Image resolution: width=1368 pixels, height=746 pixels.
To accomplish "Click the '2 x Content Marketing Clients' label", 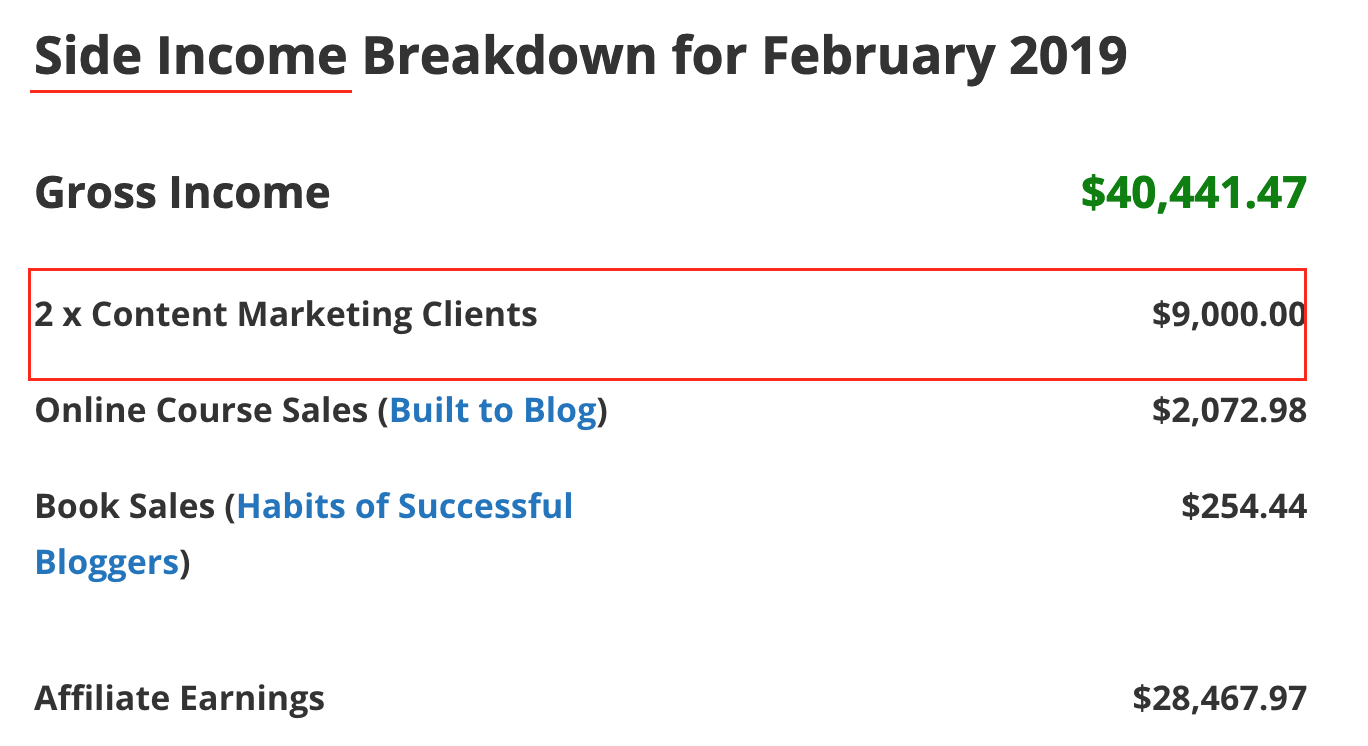I will tap(286, 315).
